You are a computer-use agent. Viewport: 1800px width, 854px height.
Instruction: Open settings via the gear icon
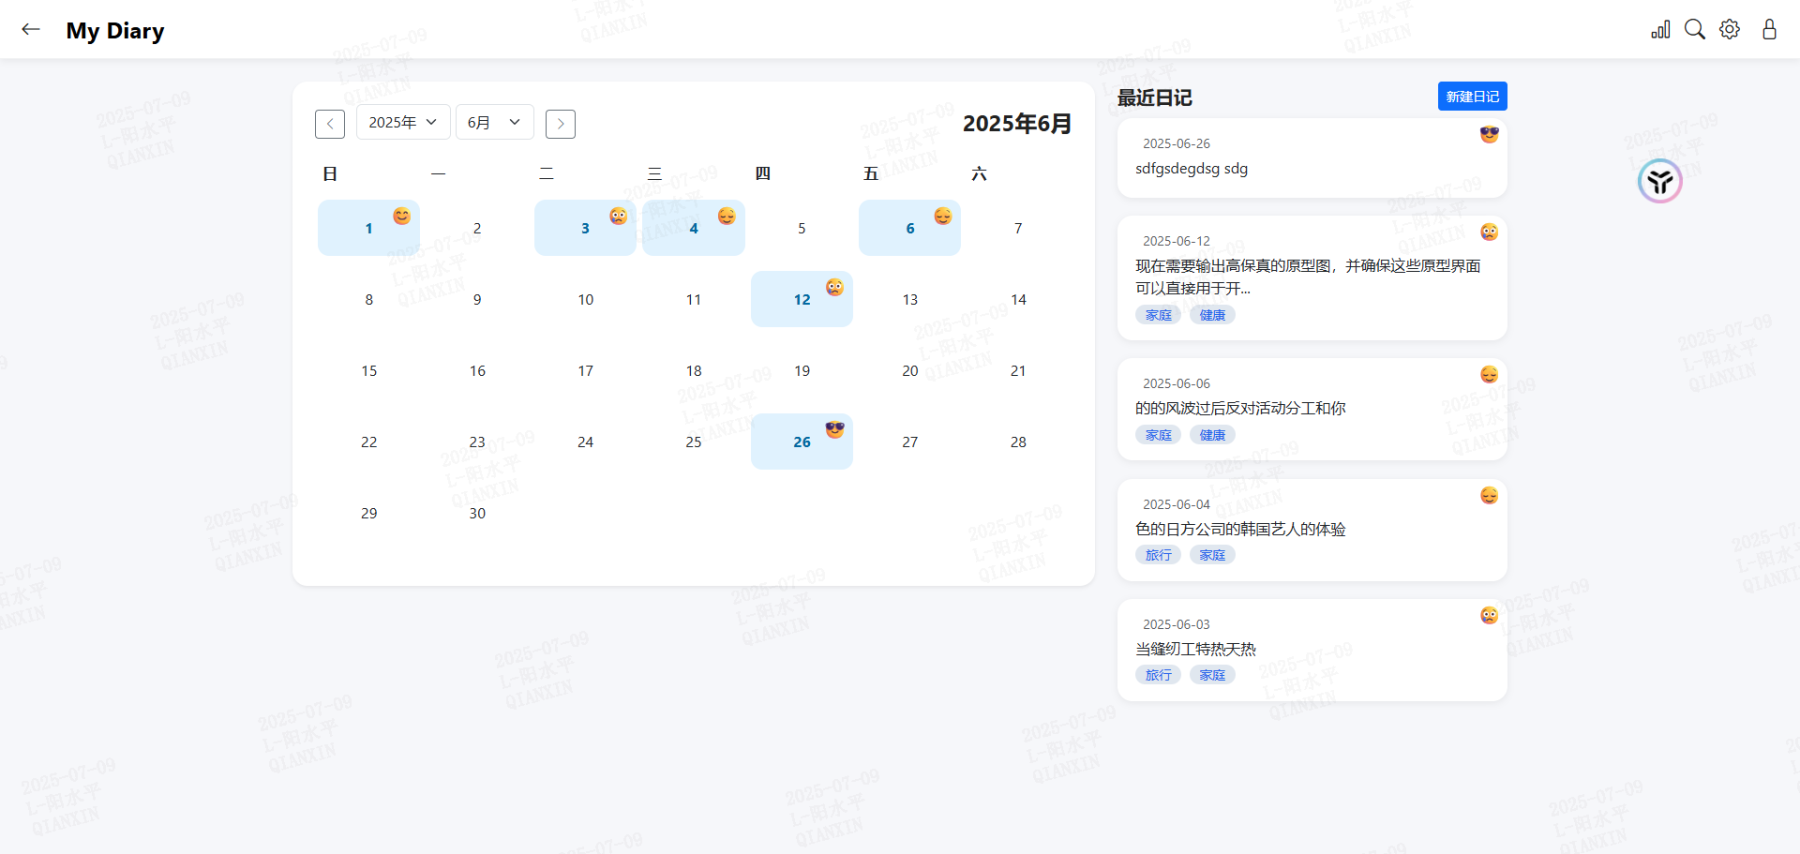1729,30
